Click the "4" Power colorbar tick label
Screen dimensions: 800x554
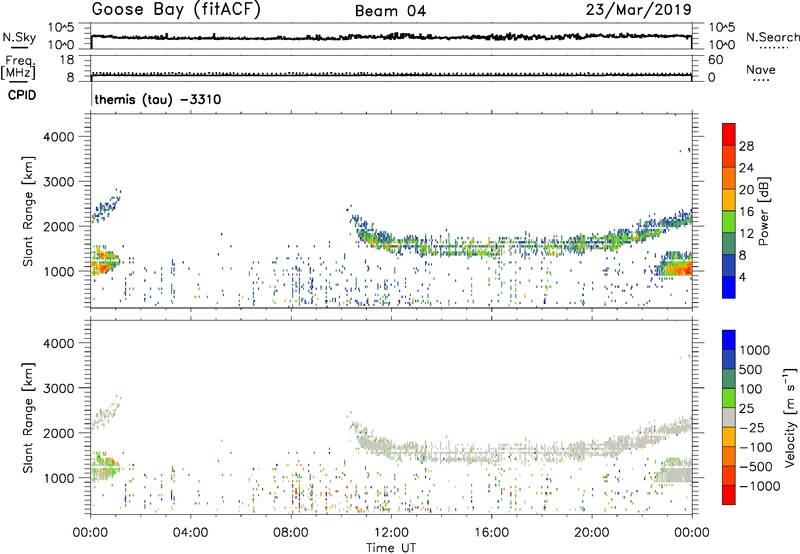pyautogui.click(x=742, y=278)
